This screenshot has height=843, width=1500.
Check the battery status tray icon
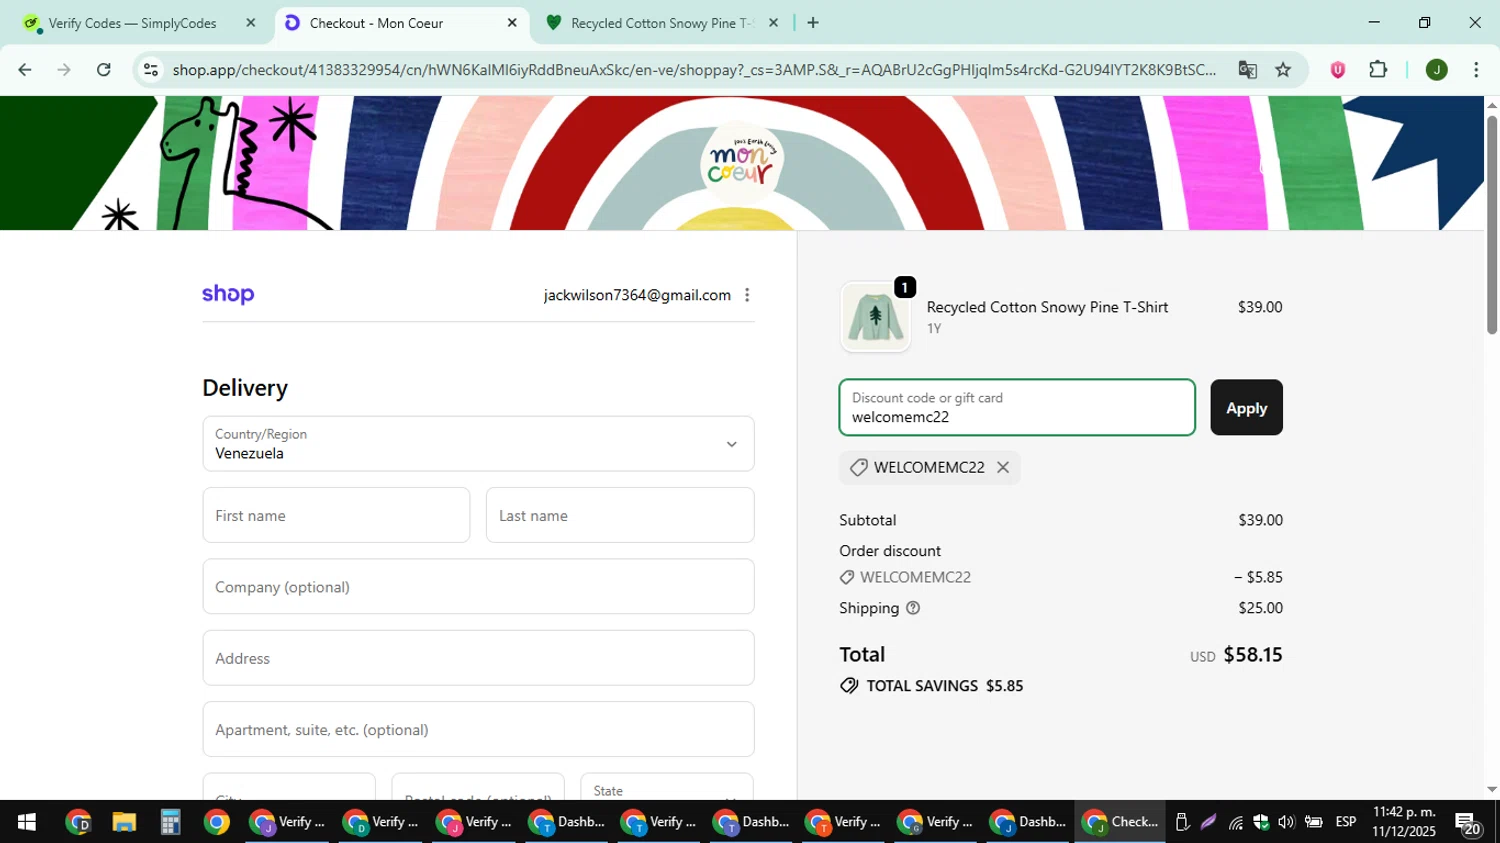coord(1313,823)
